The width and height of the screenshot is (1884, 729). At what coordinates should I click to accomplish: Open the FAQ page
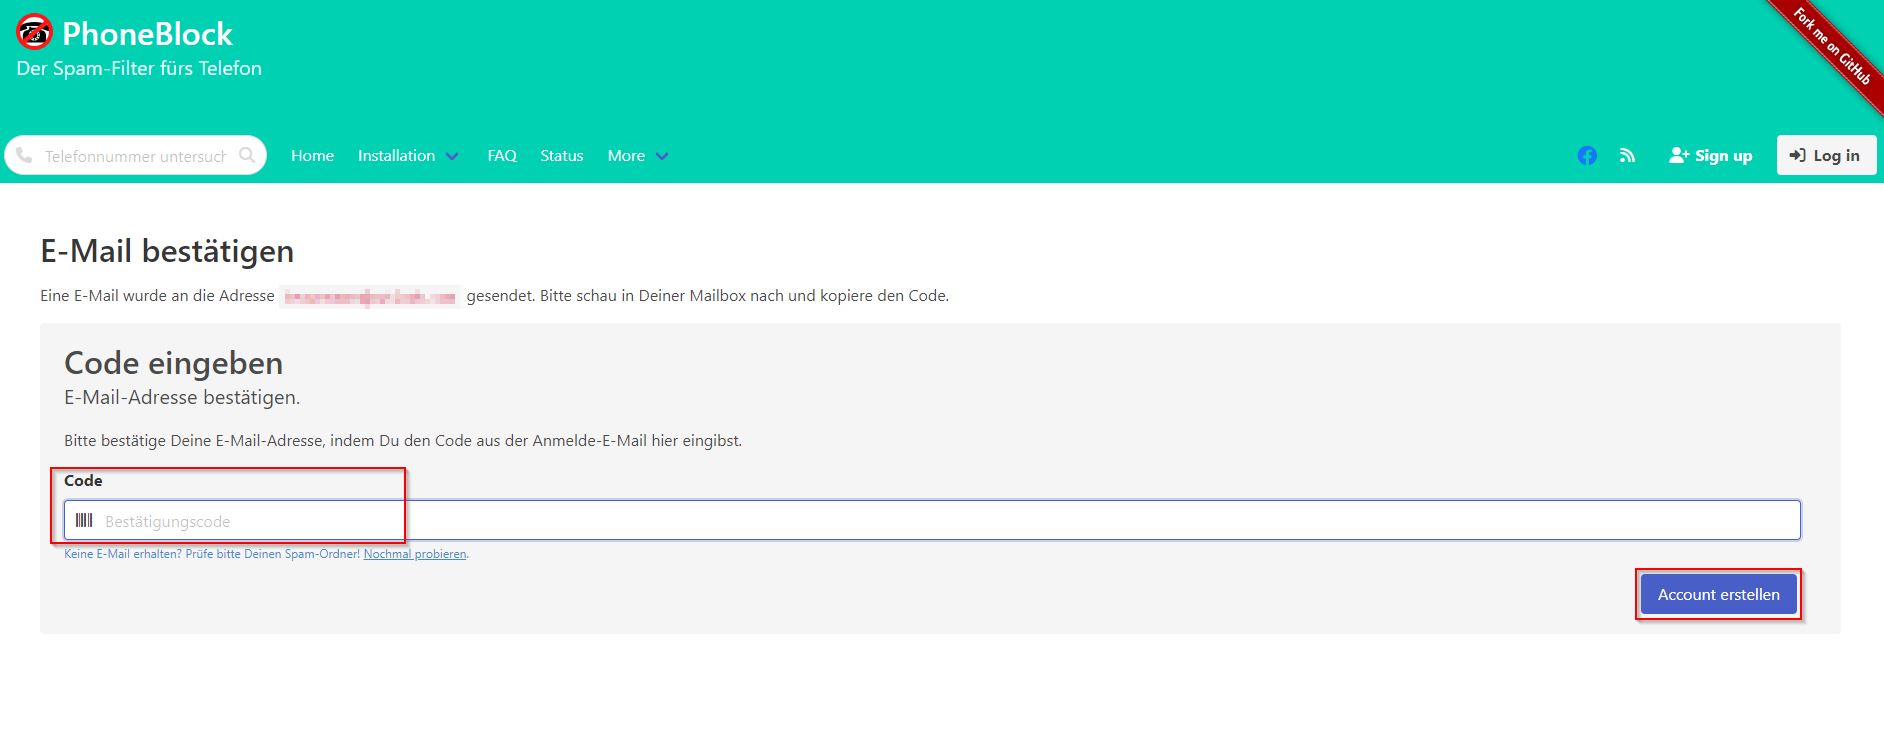(502, 156)
